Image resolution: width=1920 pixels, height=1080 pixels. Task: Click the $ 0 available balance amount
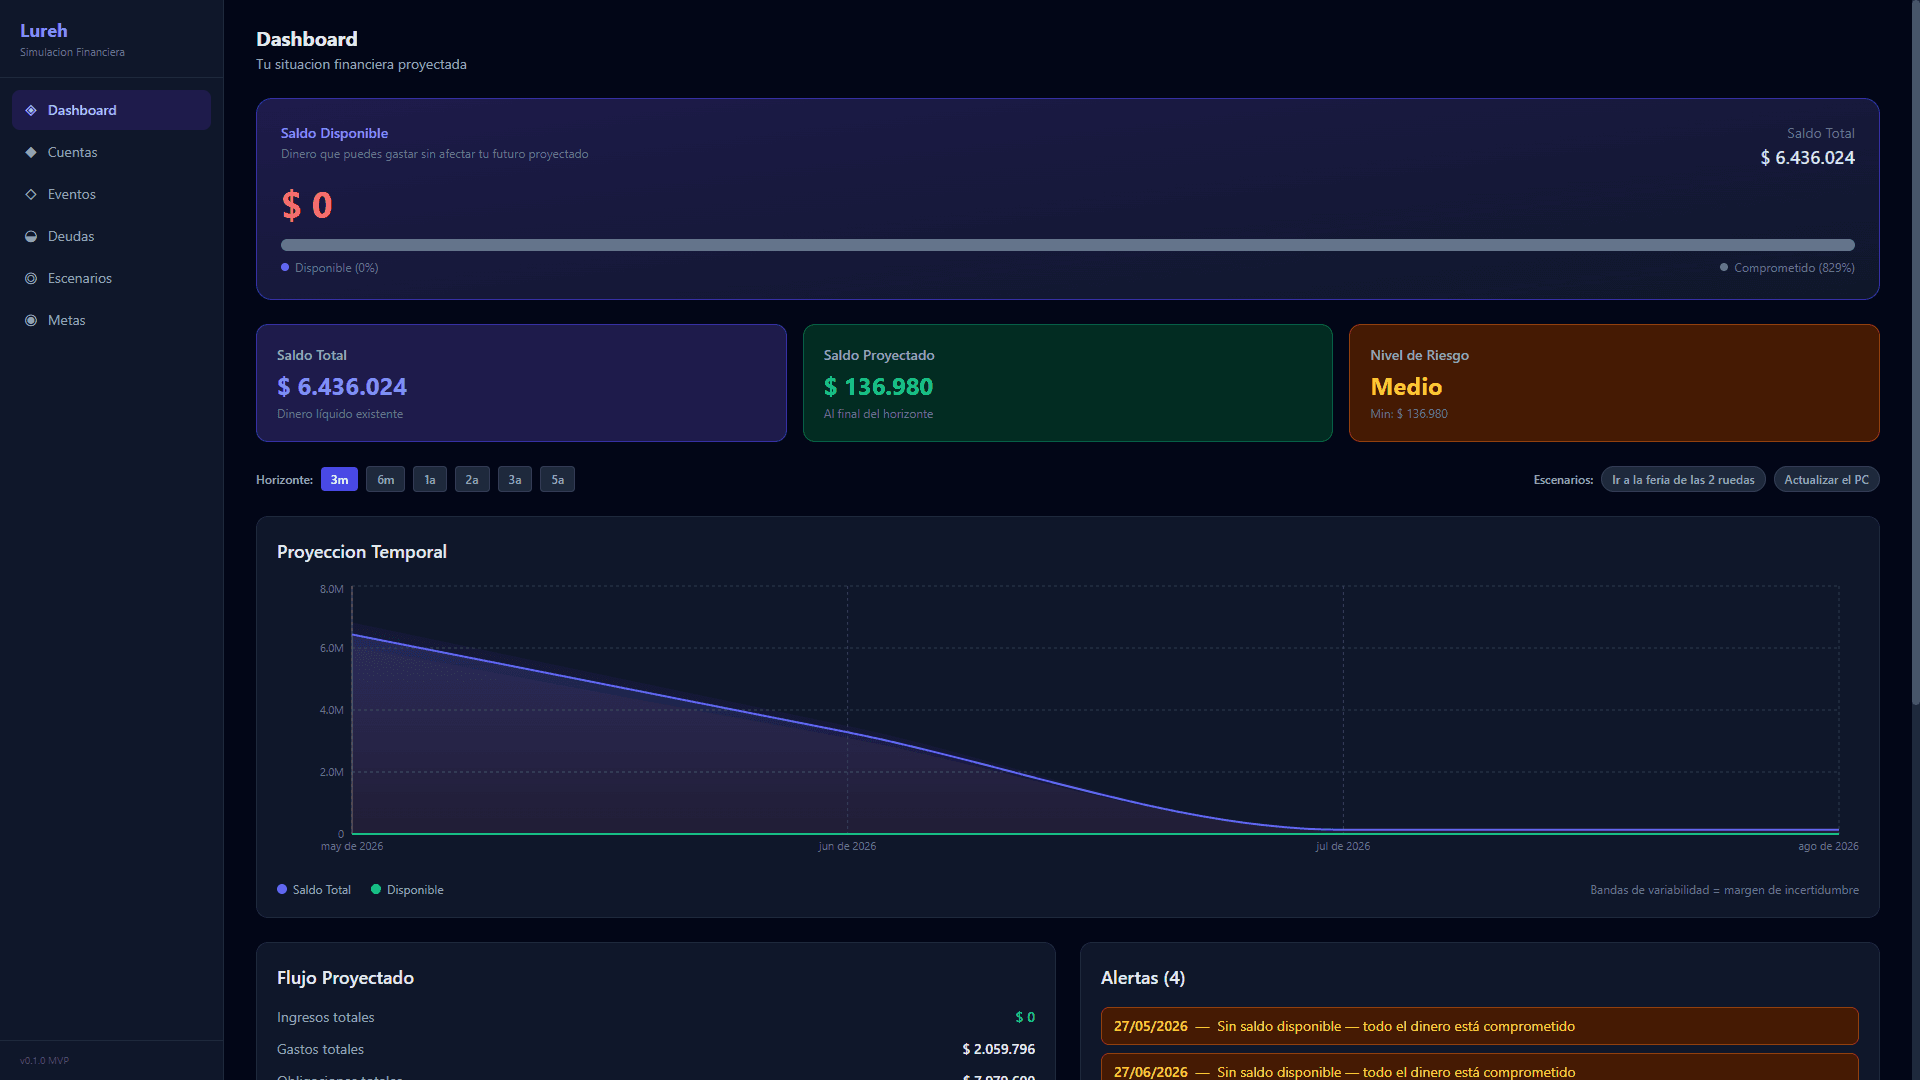click(x=307, y=205)
